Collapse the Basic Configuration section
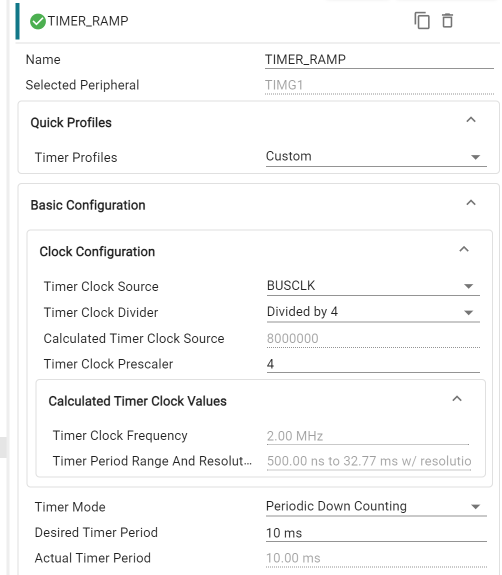Screen dimensions: 502x575 coord(471,203)
